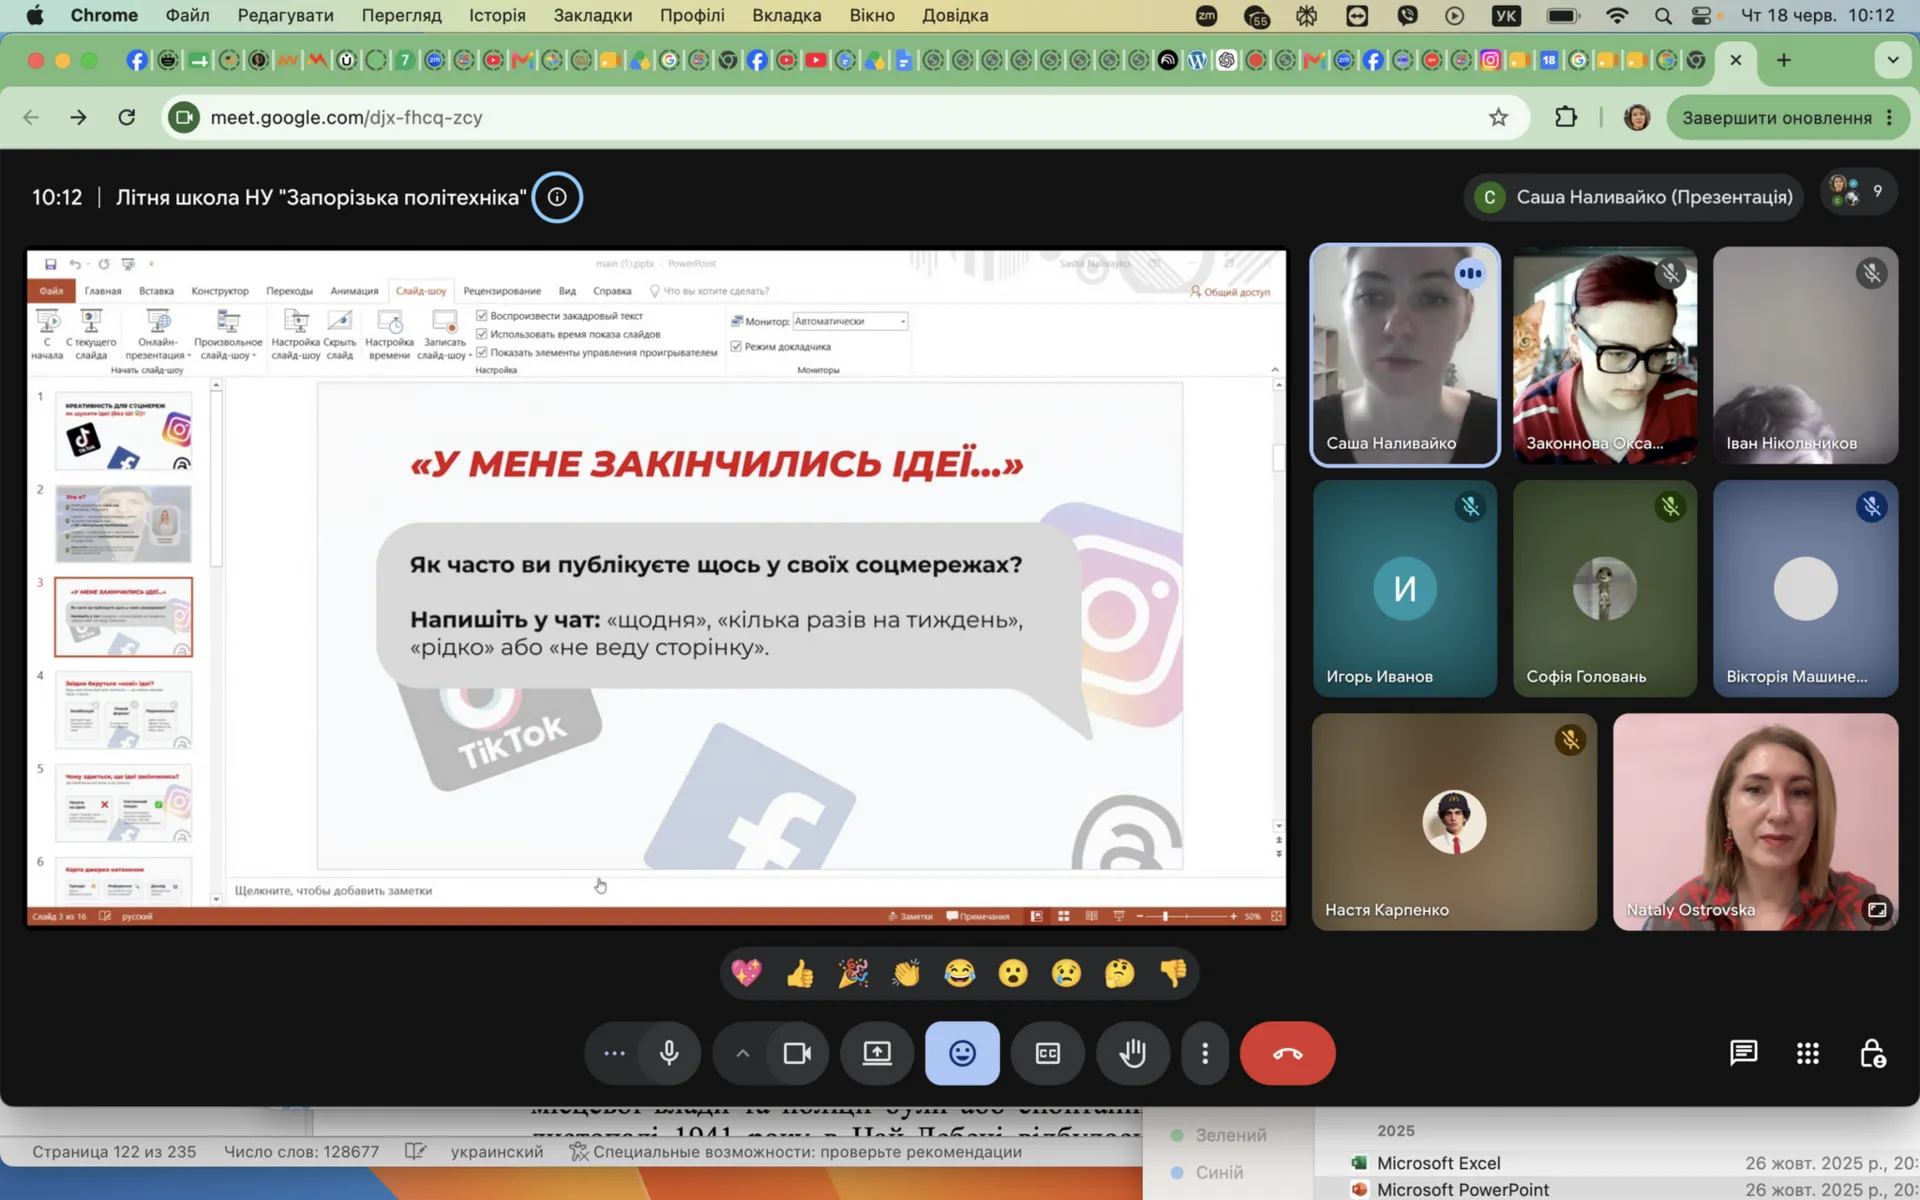This screenshot has height=1200, width=1920.
Task: Toggle the emoji reactions bar
Action: [x=962, y=1053]
